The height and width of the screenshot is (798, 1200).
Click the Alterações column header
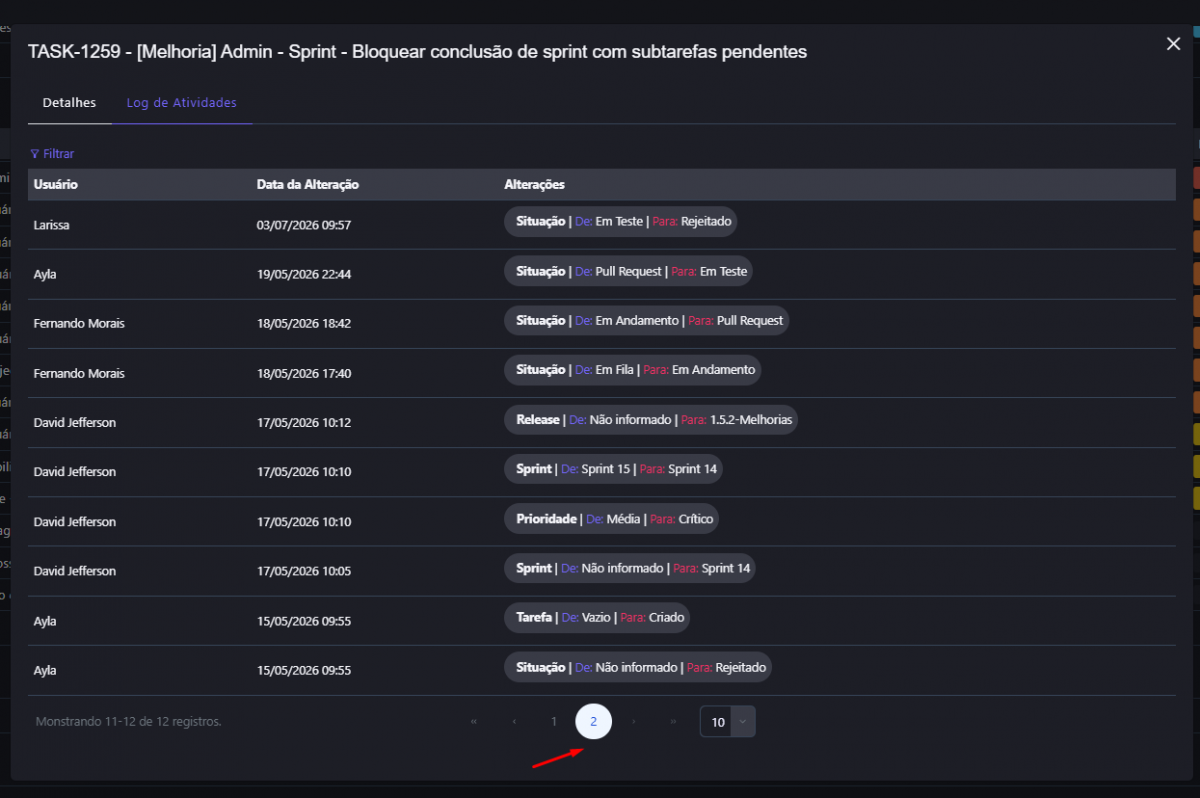tap(535, 185)
